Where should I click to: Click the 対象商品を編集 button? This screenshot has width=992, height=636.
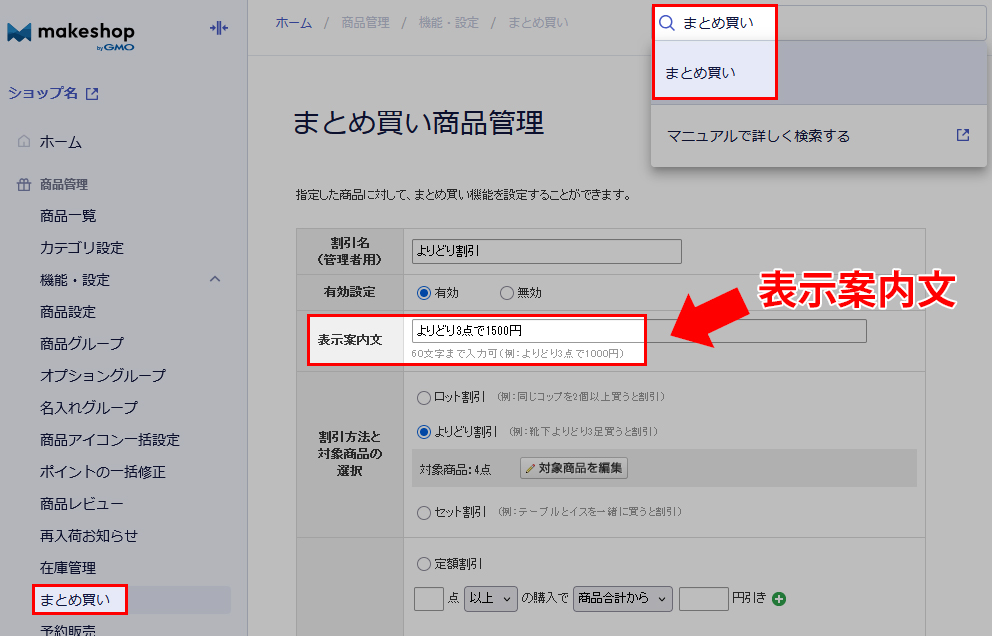[x=574, y=468]
